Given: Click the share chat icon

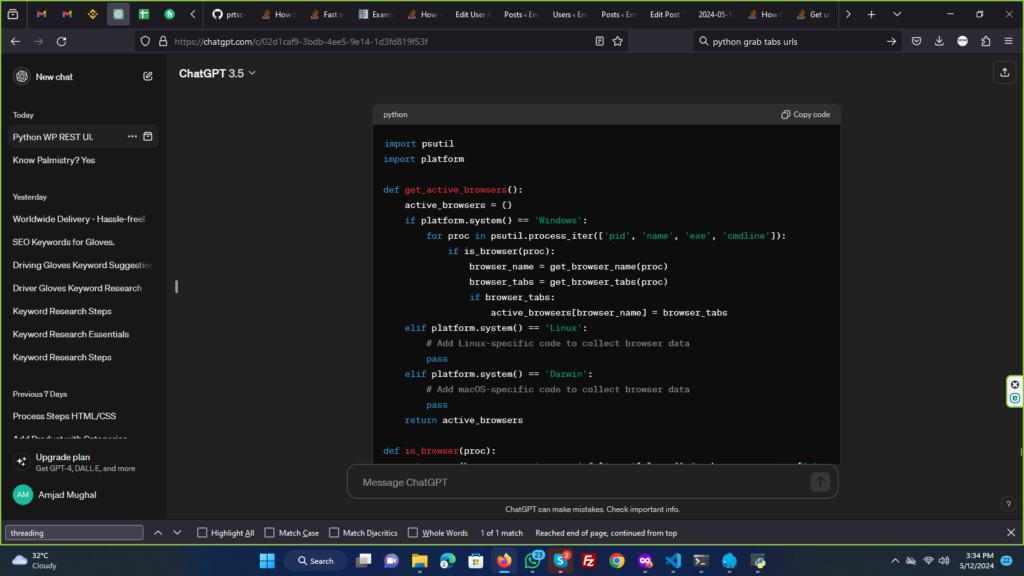Looking at the screenshot, I should 1003,73.
